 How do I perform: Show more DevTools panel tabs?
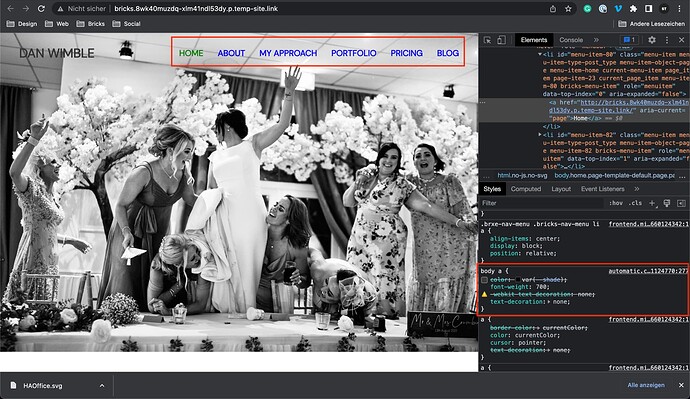(596, 40)
